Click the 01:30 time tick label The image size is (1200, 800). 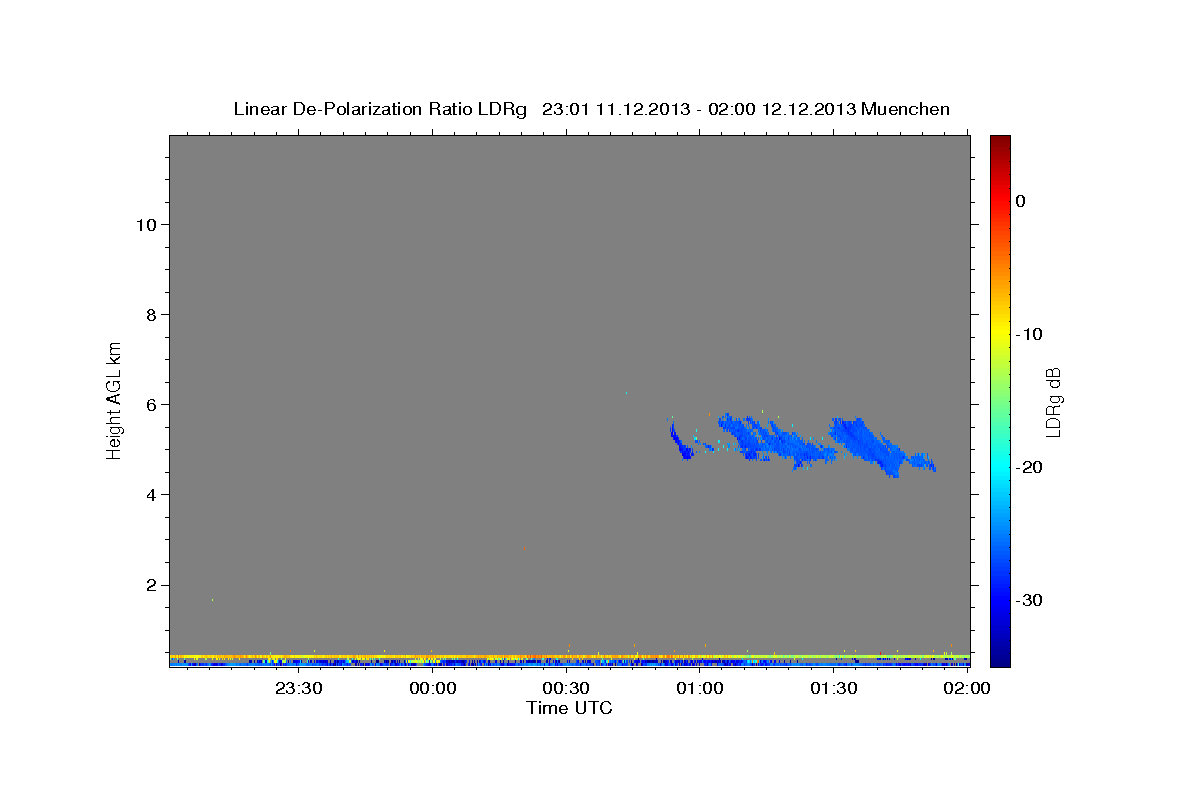coord(834,688)
